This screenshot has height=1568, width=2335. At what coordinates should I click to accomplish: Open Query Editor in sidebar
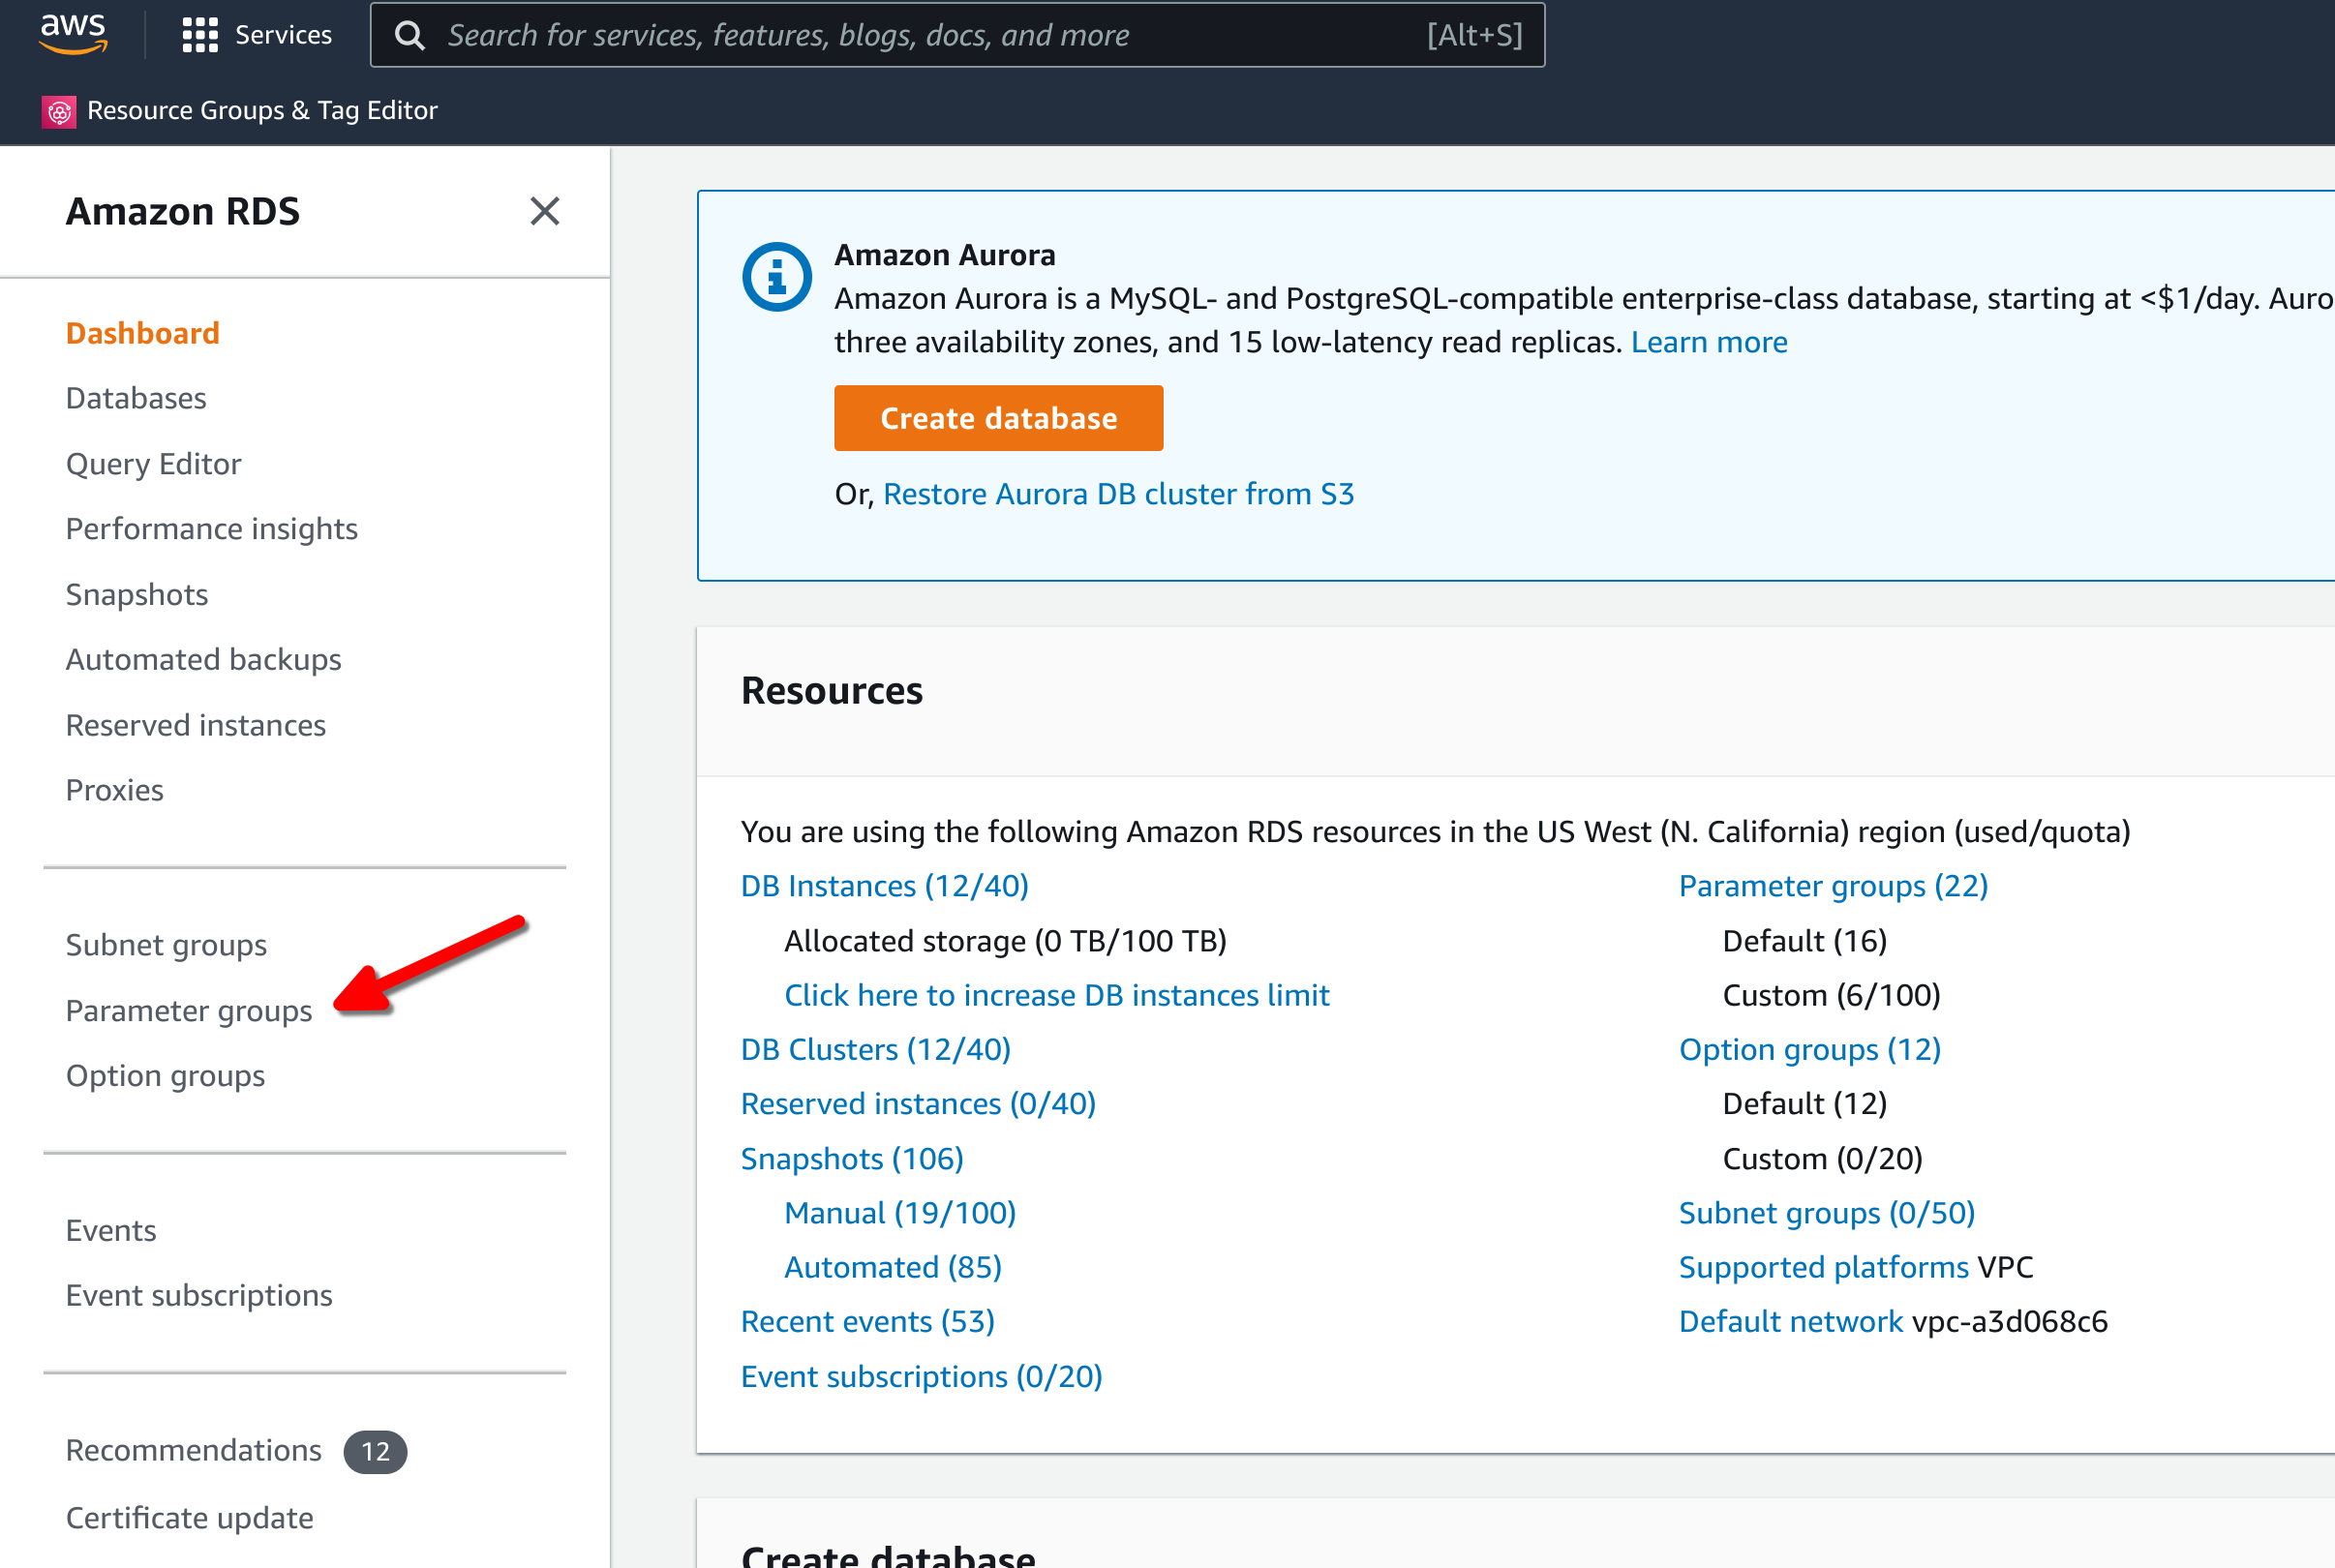pos(154,464)
